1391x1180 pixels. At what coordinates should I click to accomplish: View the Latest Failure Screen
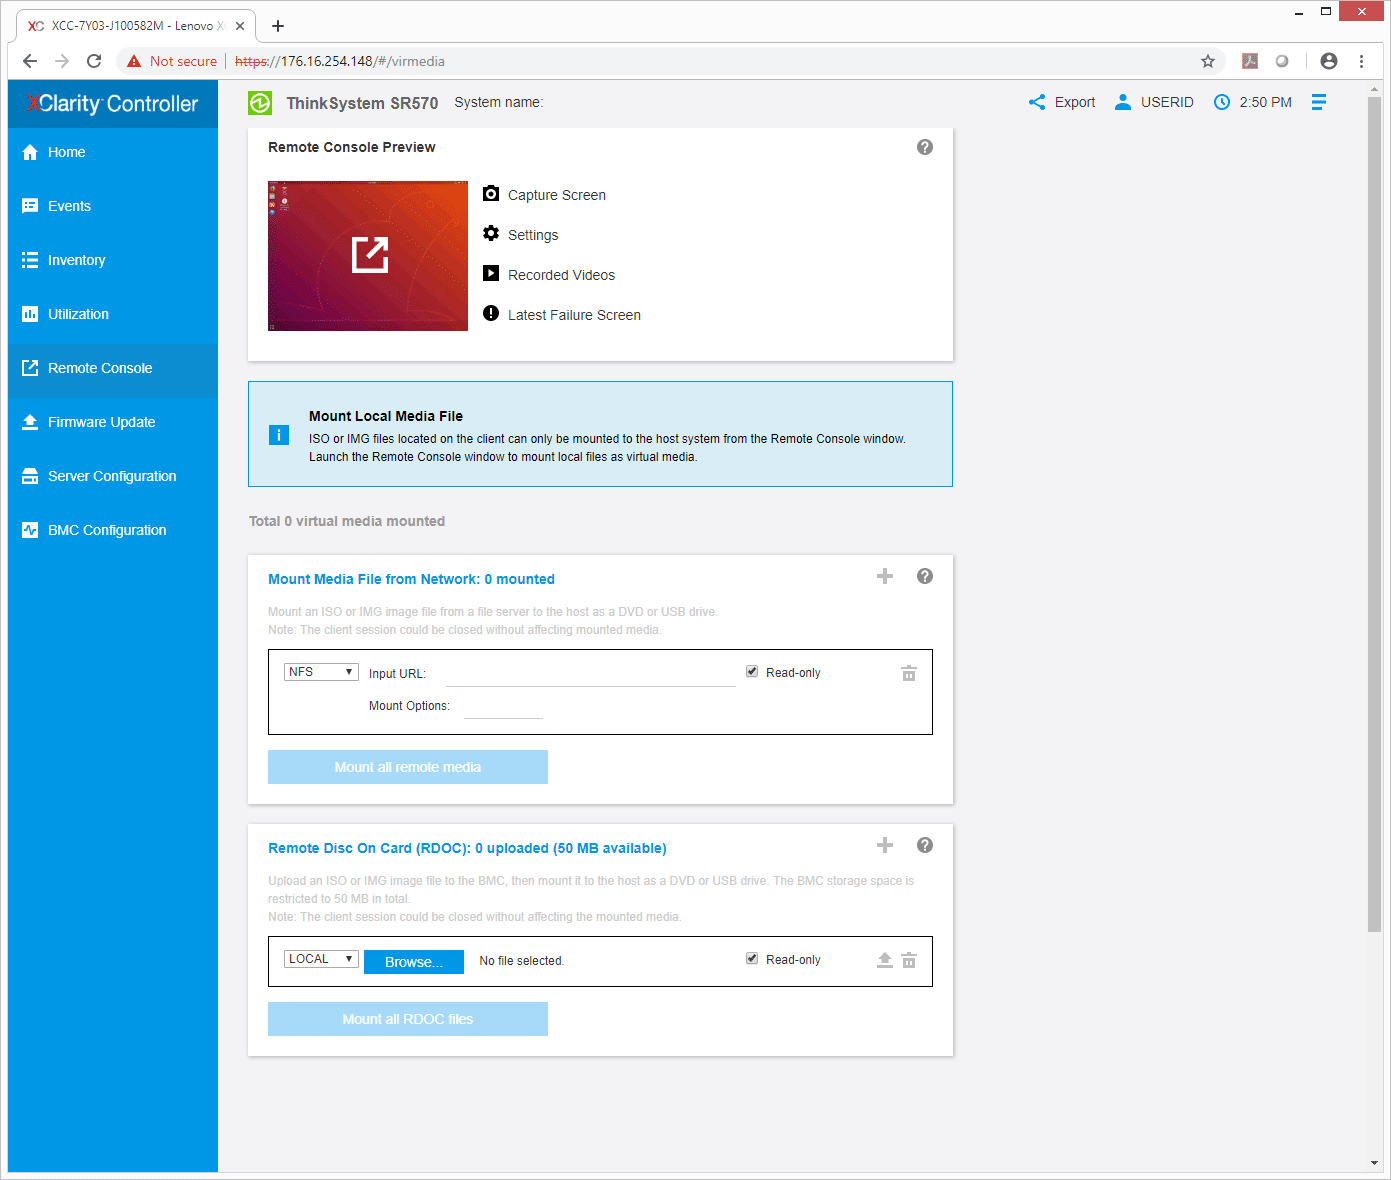(574, 315)
